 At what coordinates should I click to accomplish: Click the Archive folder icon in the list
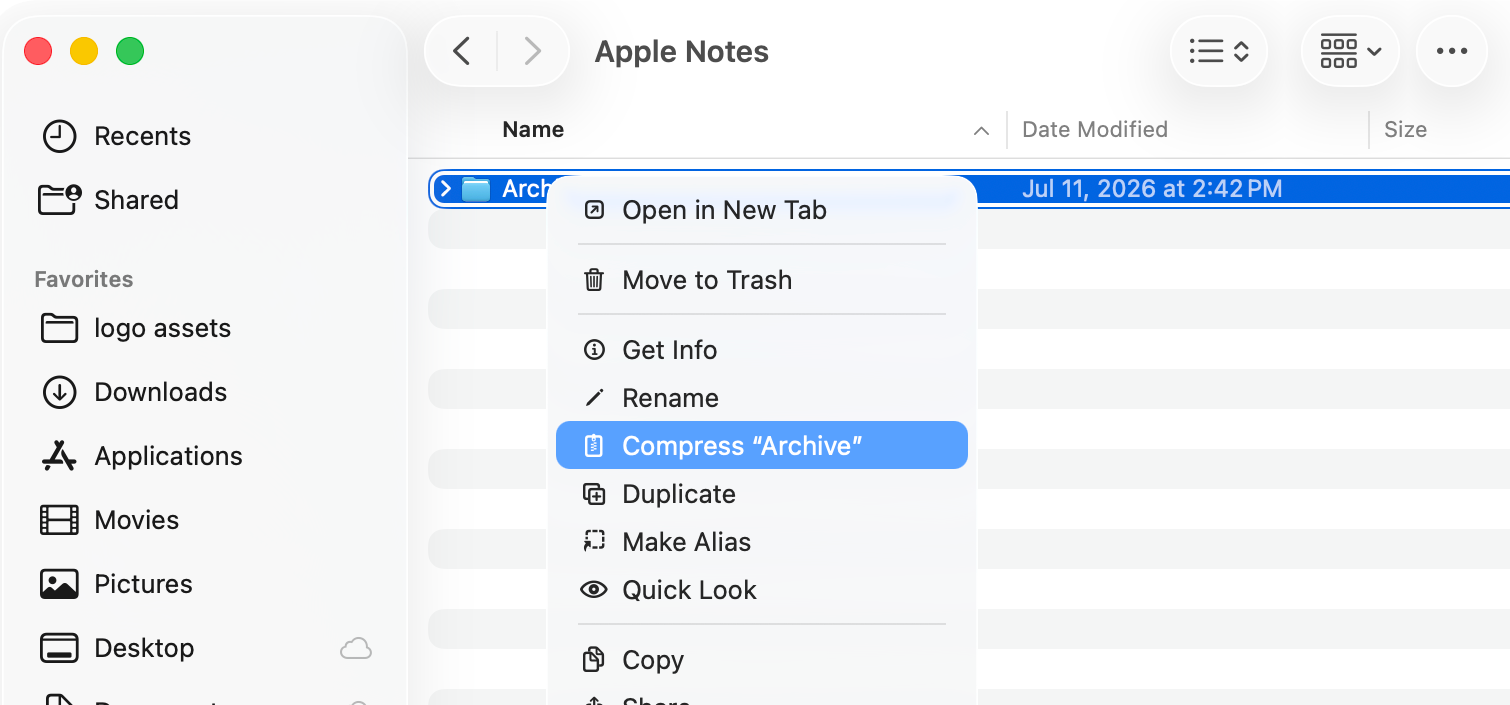click(476, 189)
